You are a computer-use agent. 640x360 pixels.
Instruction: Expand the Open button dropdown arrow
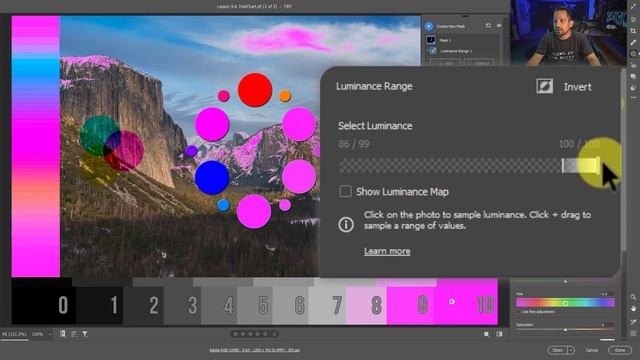[571, 350]
